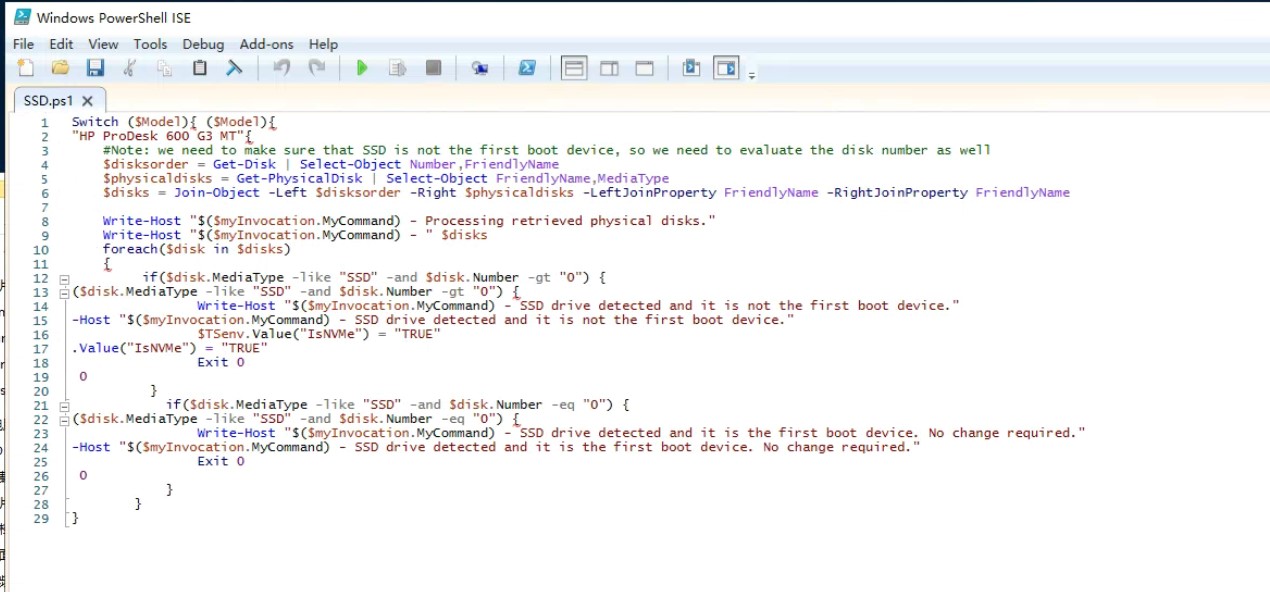
Task: Collapse the code region at line 21
Action: pos(65,405)
